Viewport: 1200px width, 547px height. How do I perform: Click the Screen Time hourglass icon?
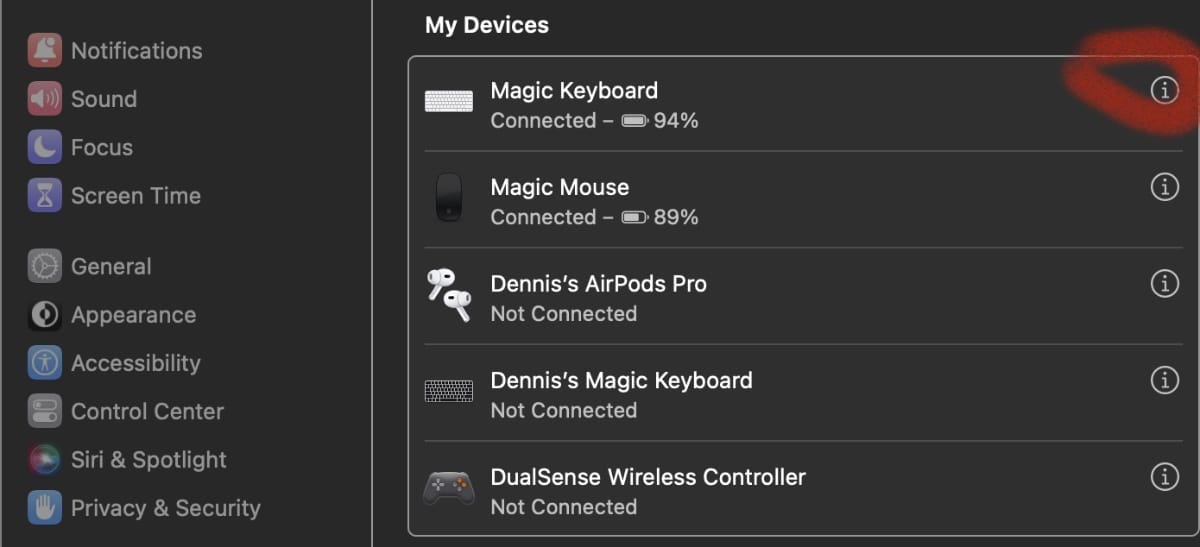(x=45, y=196)
